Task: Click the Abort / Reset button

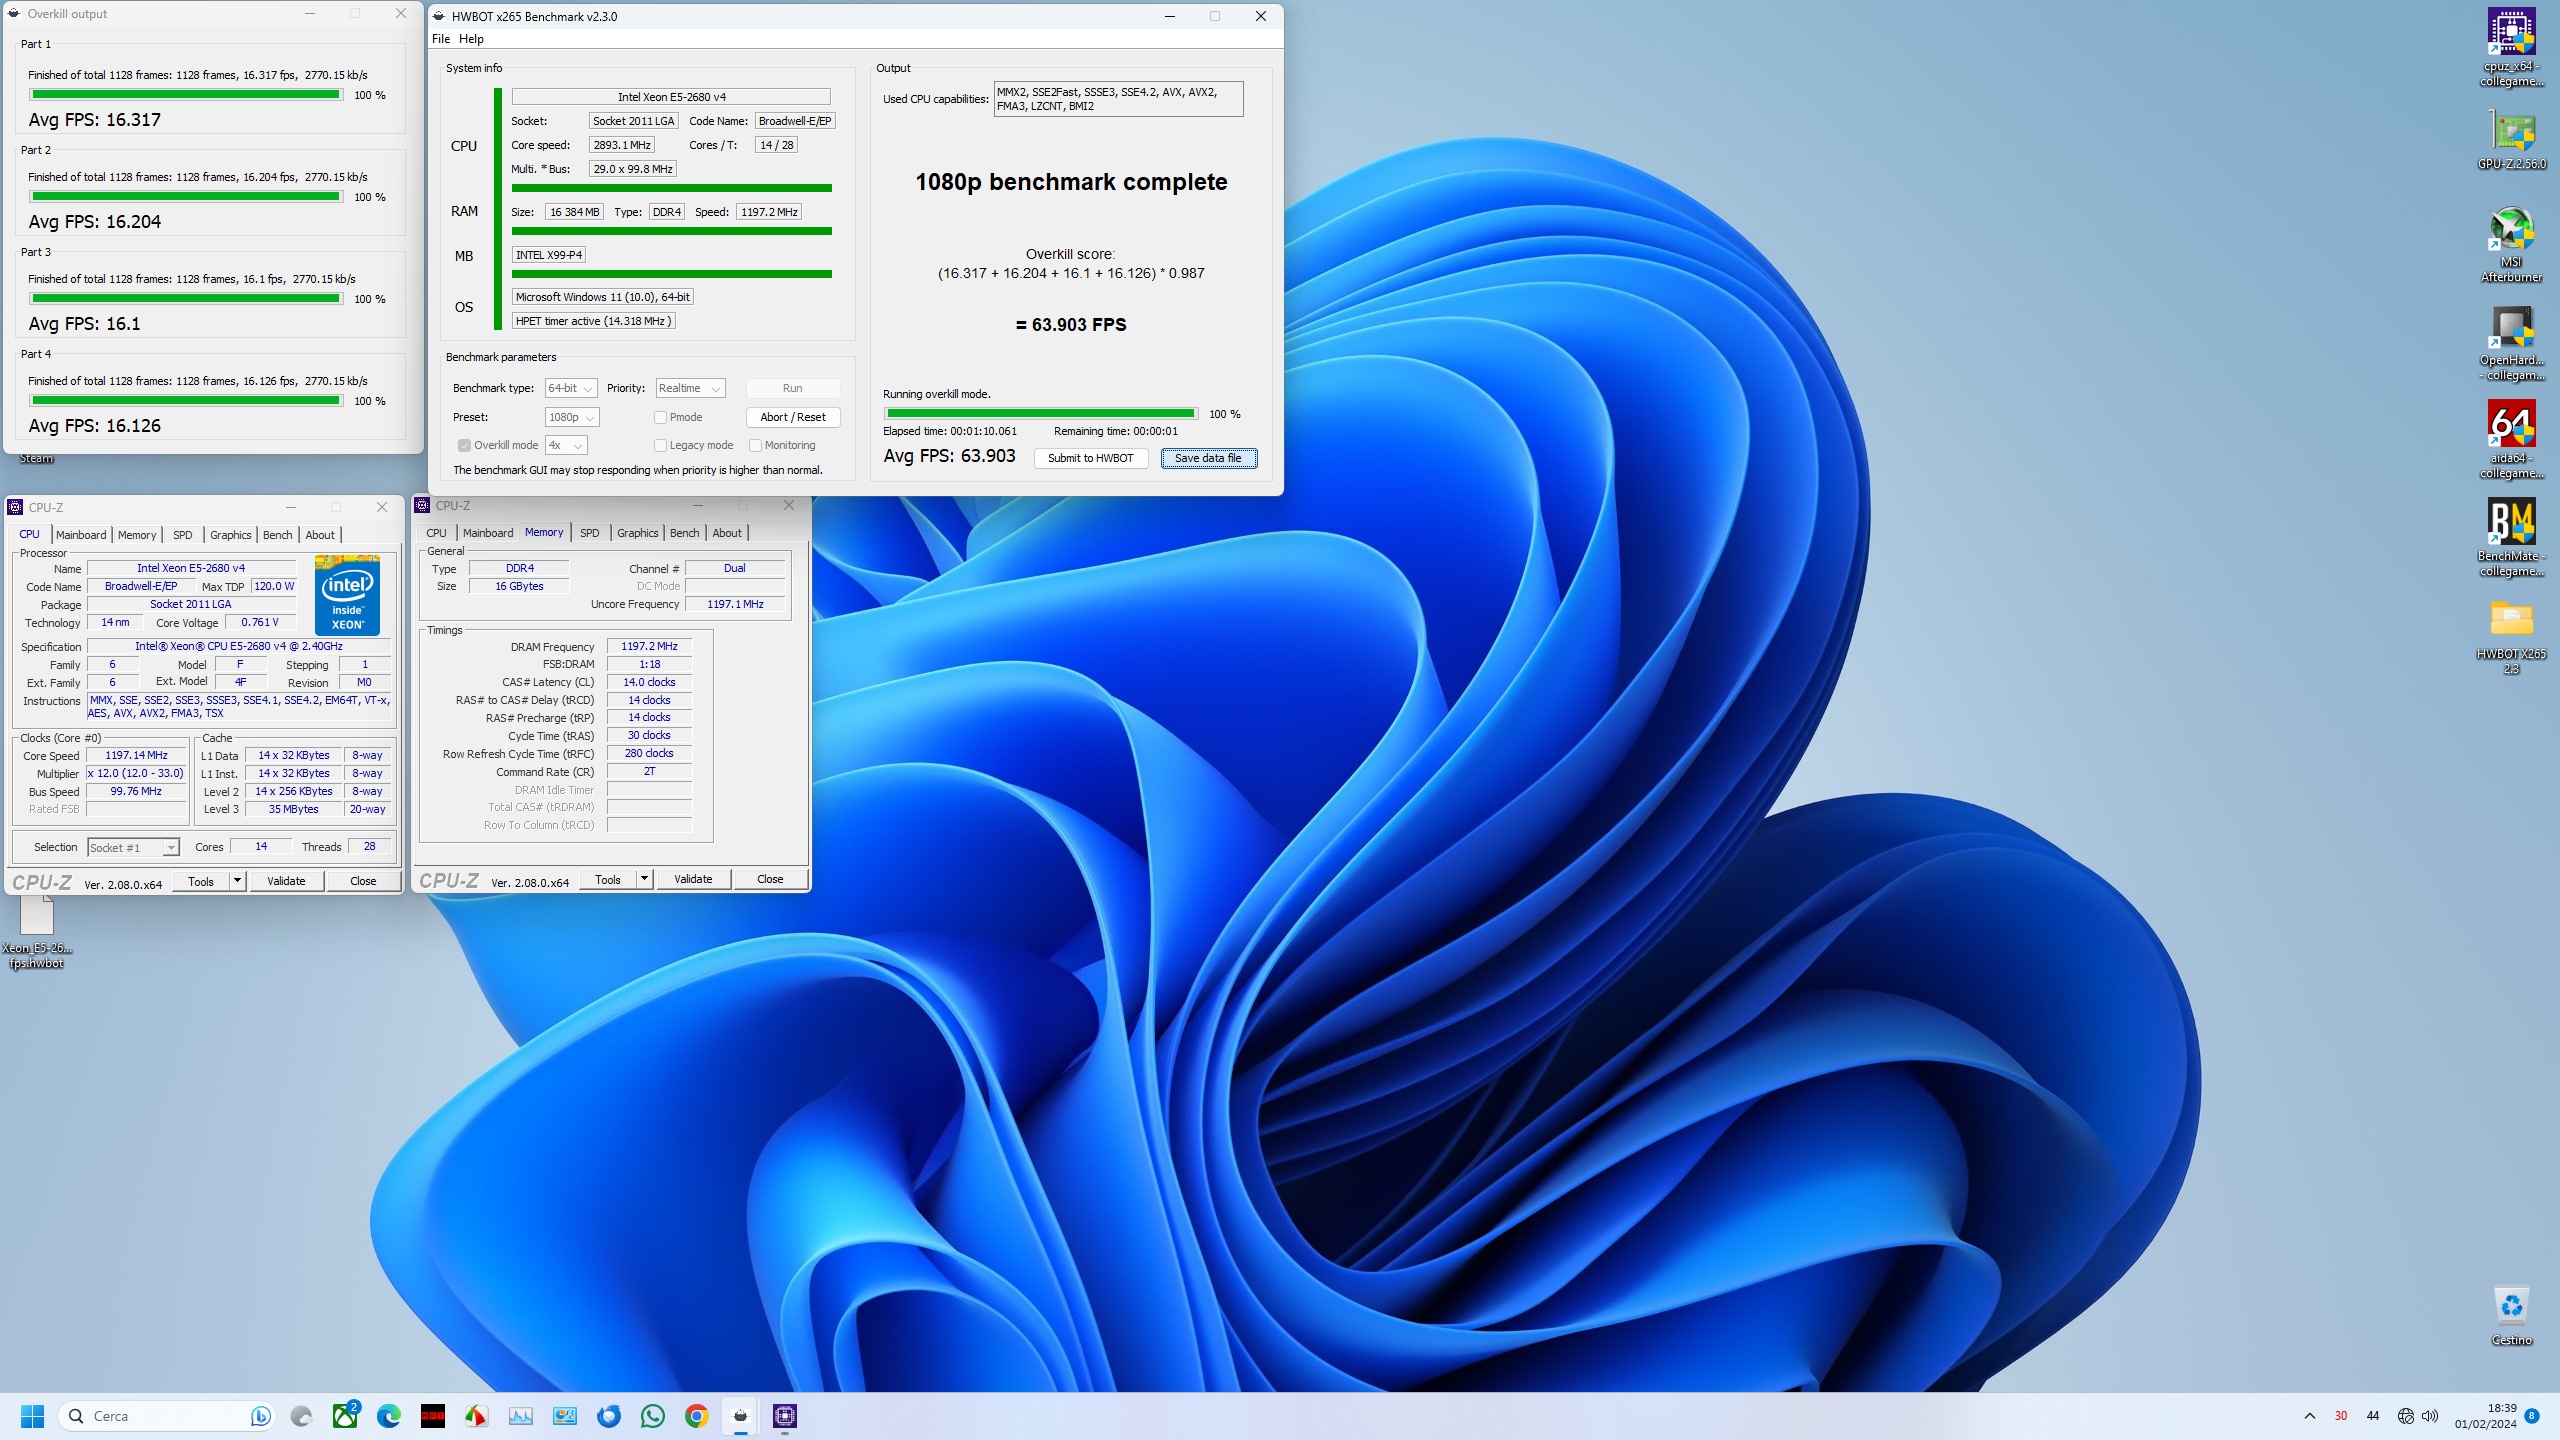Action: [792, 417]
